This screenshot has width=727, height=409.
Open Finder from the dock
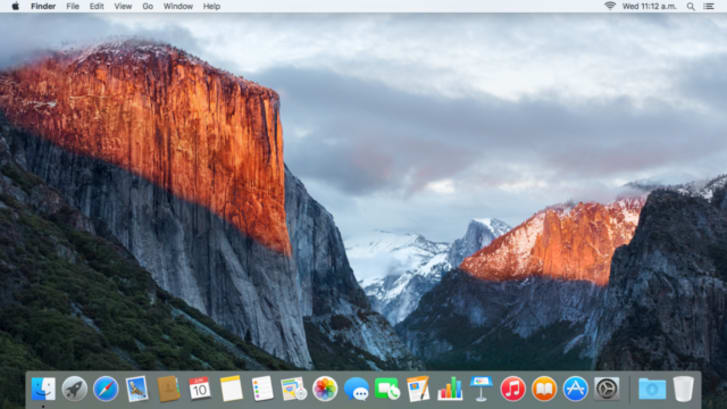pos(44,389)
